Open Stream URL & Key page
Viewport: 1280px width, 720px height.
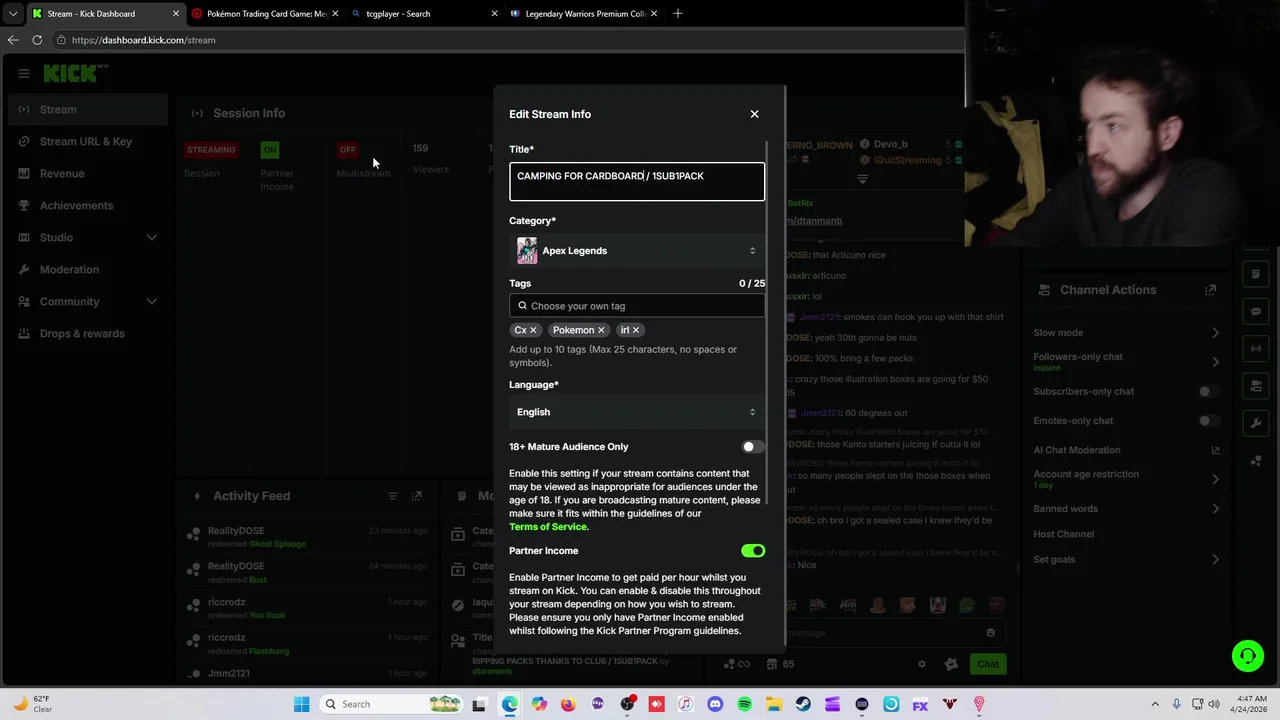(x=87, y=142)
